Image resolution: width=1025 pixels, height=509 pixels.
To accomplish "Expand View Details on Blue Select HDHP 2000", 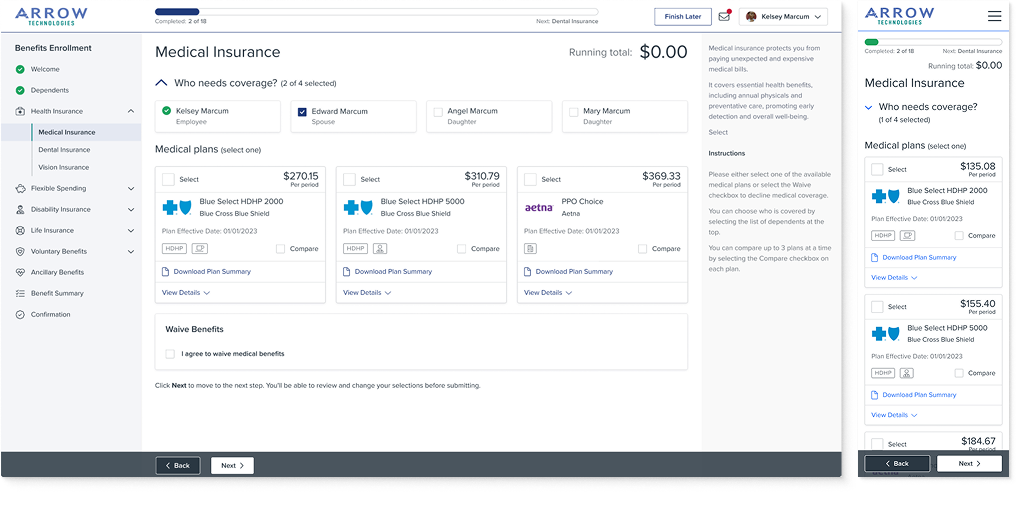I will point(186,293).
